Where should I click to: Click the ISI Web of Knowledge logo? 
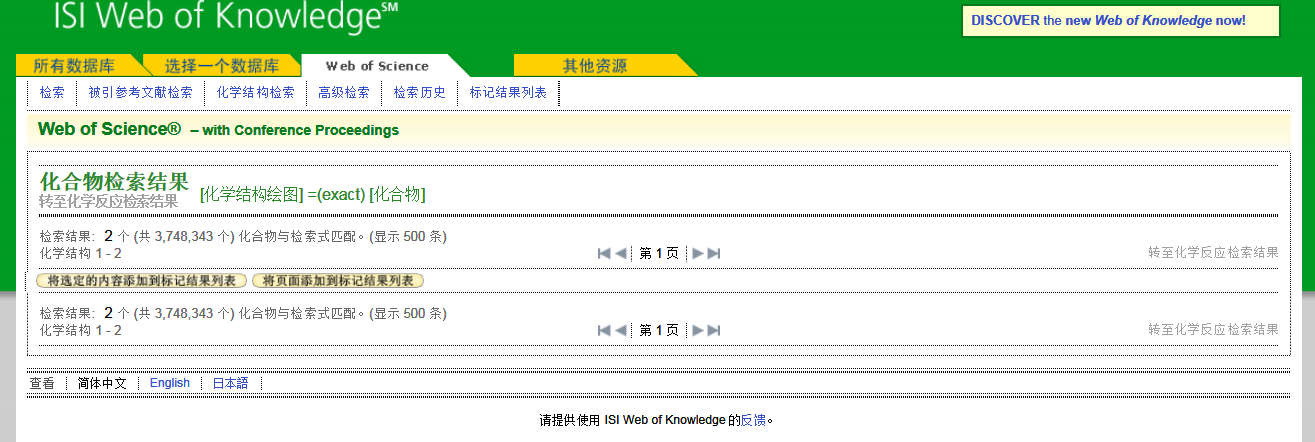tap(226, 17)
